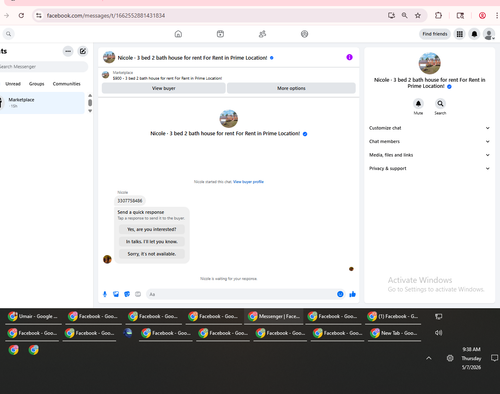Open the Gaming/Groups round icon in top nav
This screenshot has height=394, width=500.
304,34
